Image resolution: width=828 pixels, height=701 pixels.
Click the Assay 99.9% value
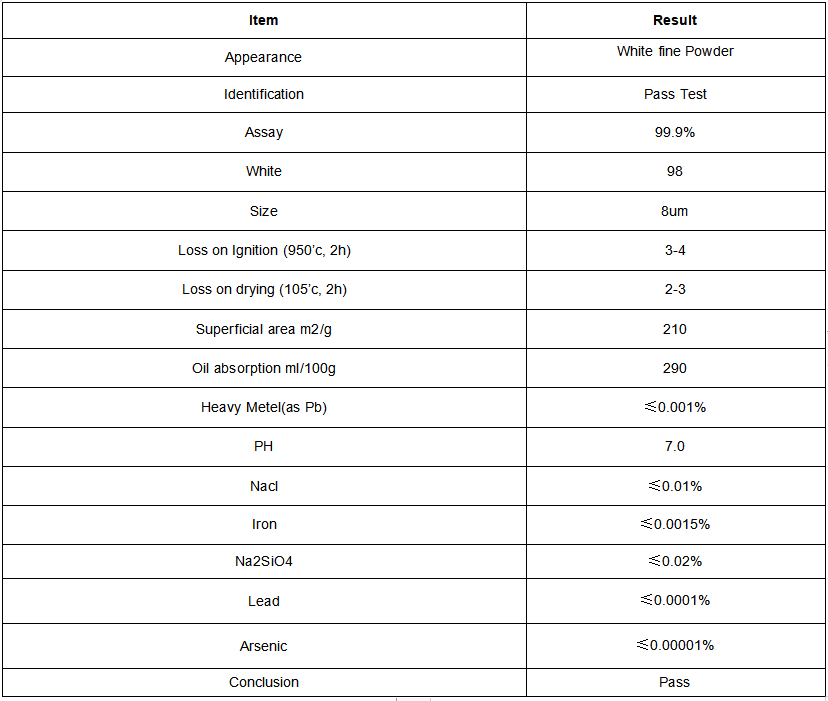coord(675,132)
